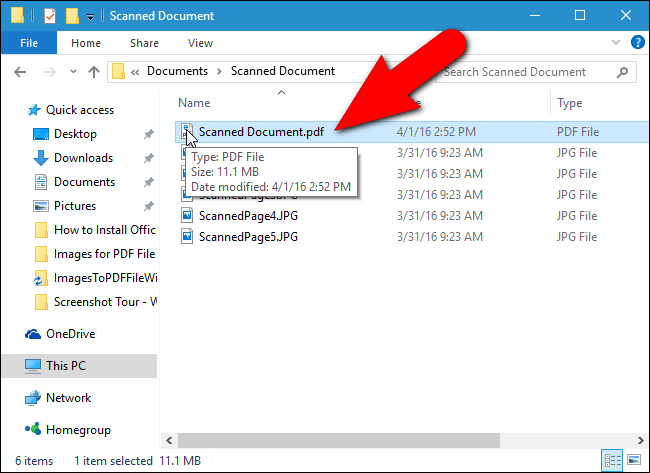This screenshot has width=650, height=473.
Task: Open OneDrive in the navigation pane
Action: click(70, 334)
